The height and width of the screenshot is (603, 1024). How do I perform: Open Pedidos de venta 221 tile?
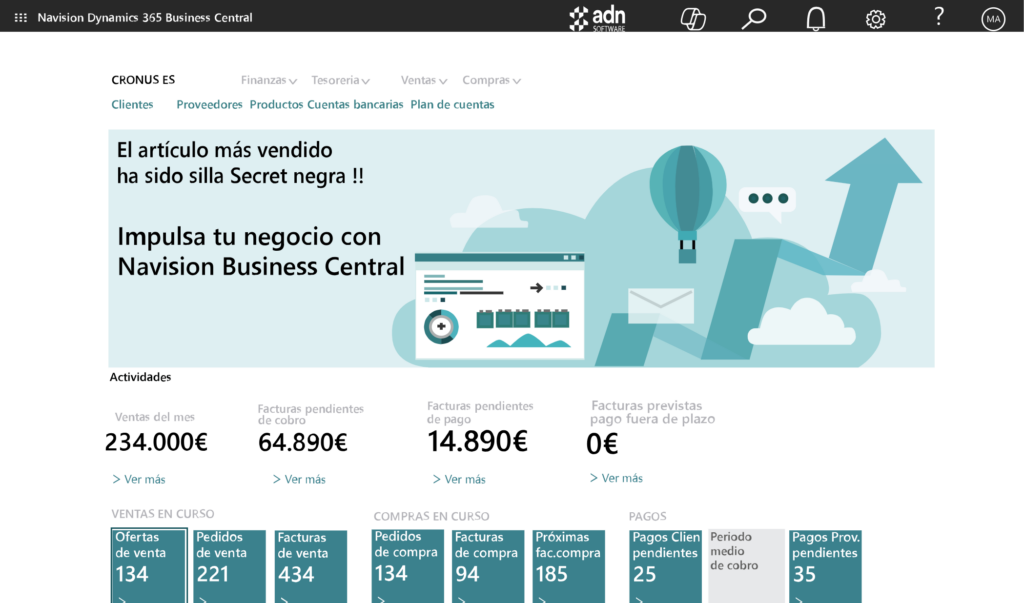(x=230, y=566)
